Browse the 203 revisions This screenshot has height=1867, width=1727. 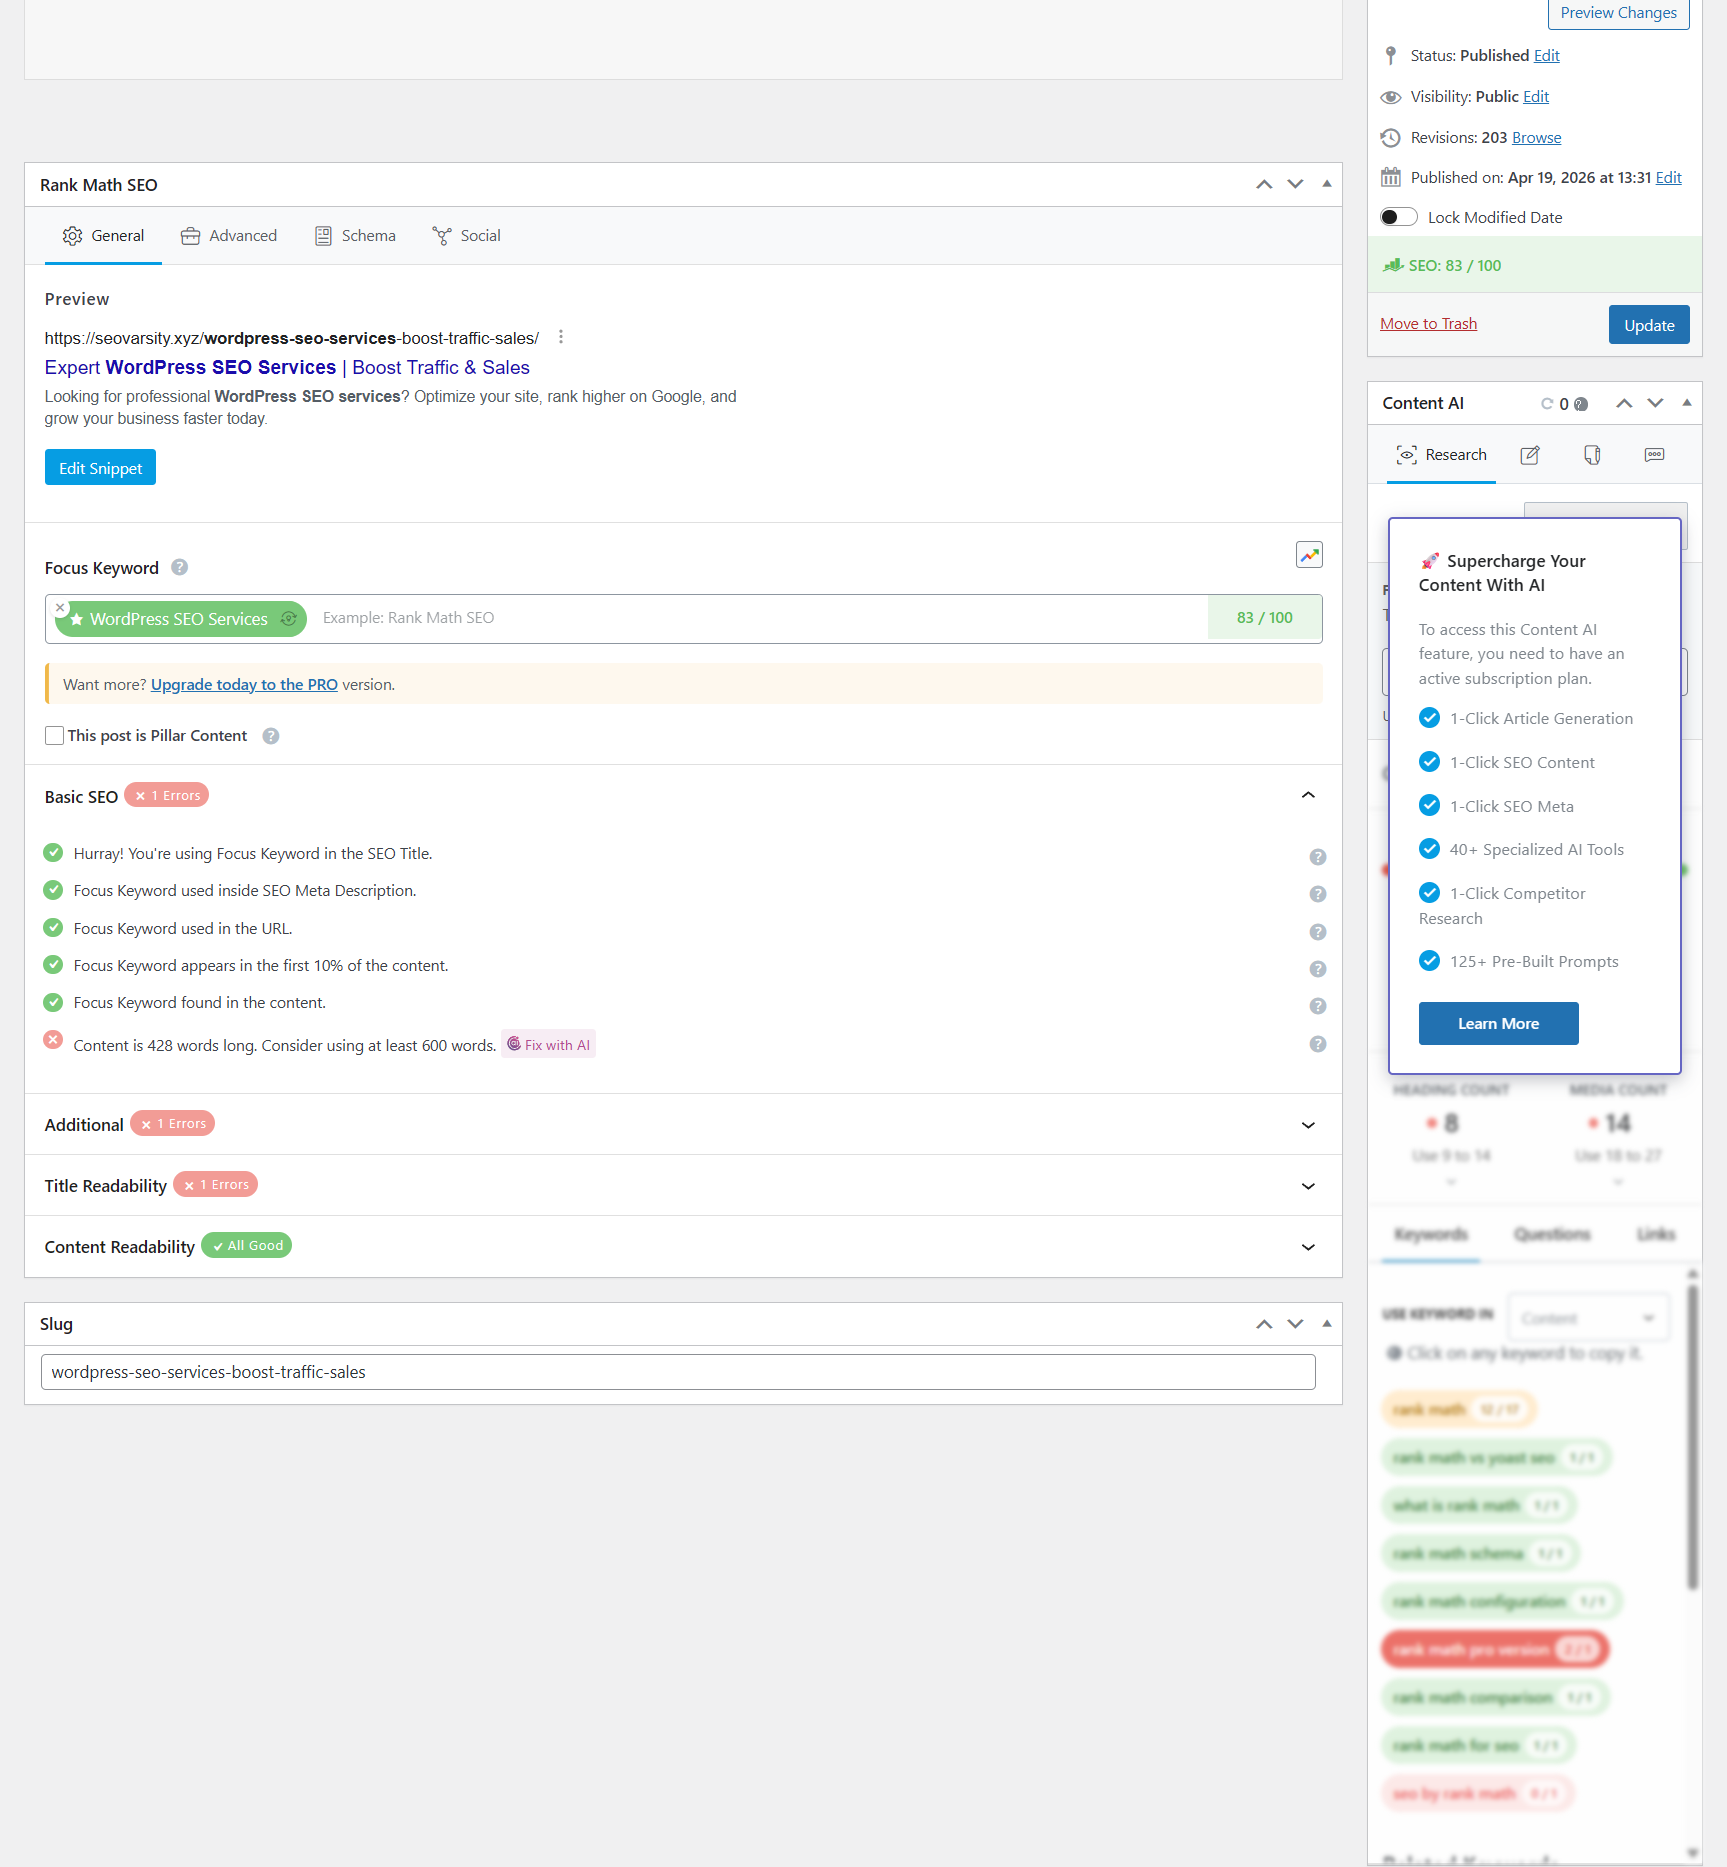point(1536,138)
